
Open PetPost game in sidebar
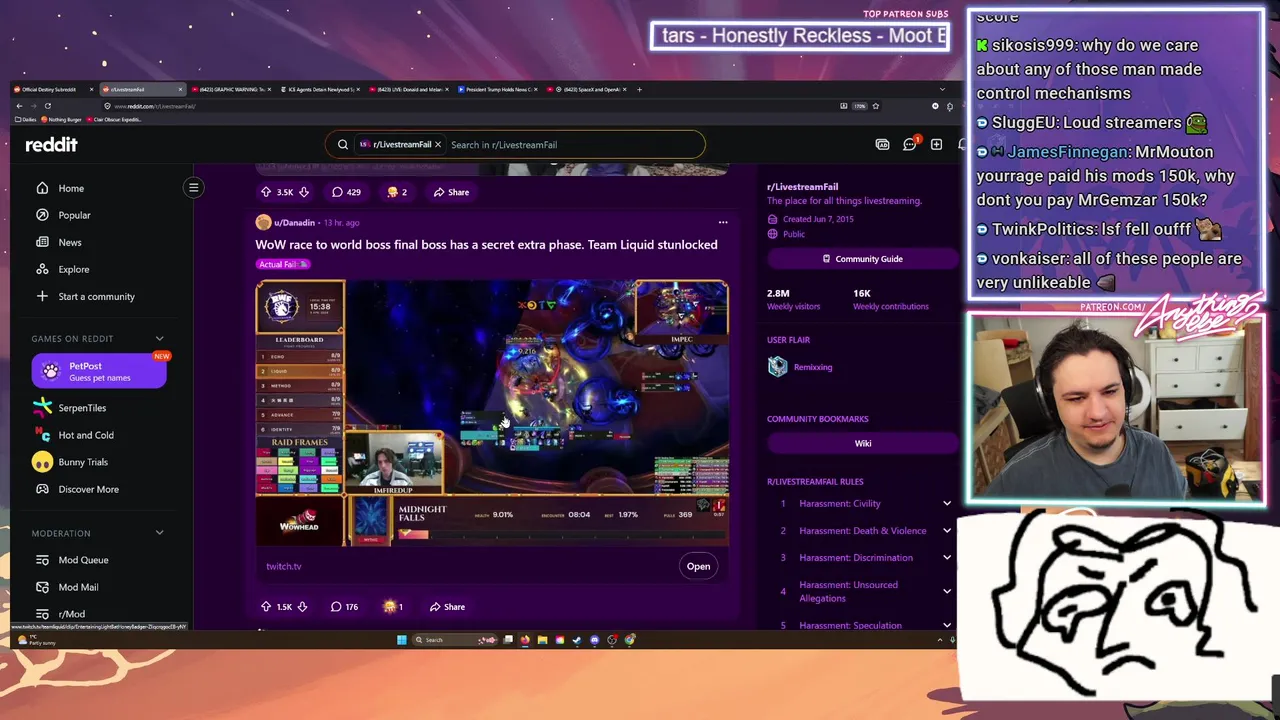point(99,371)
